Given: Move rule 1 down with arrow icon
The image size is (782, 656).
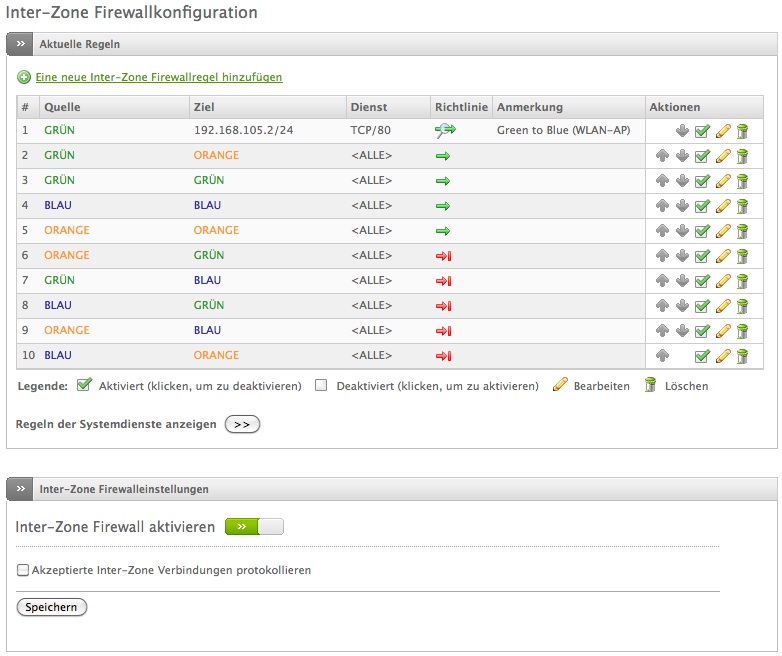Looking at the screenshot, I should [682, 131].
